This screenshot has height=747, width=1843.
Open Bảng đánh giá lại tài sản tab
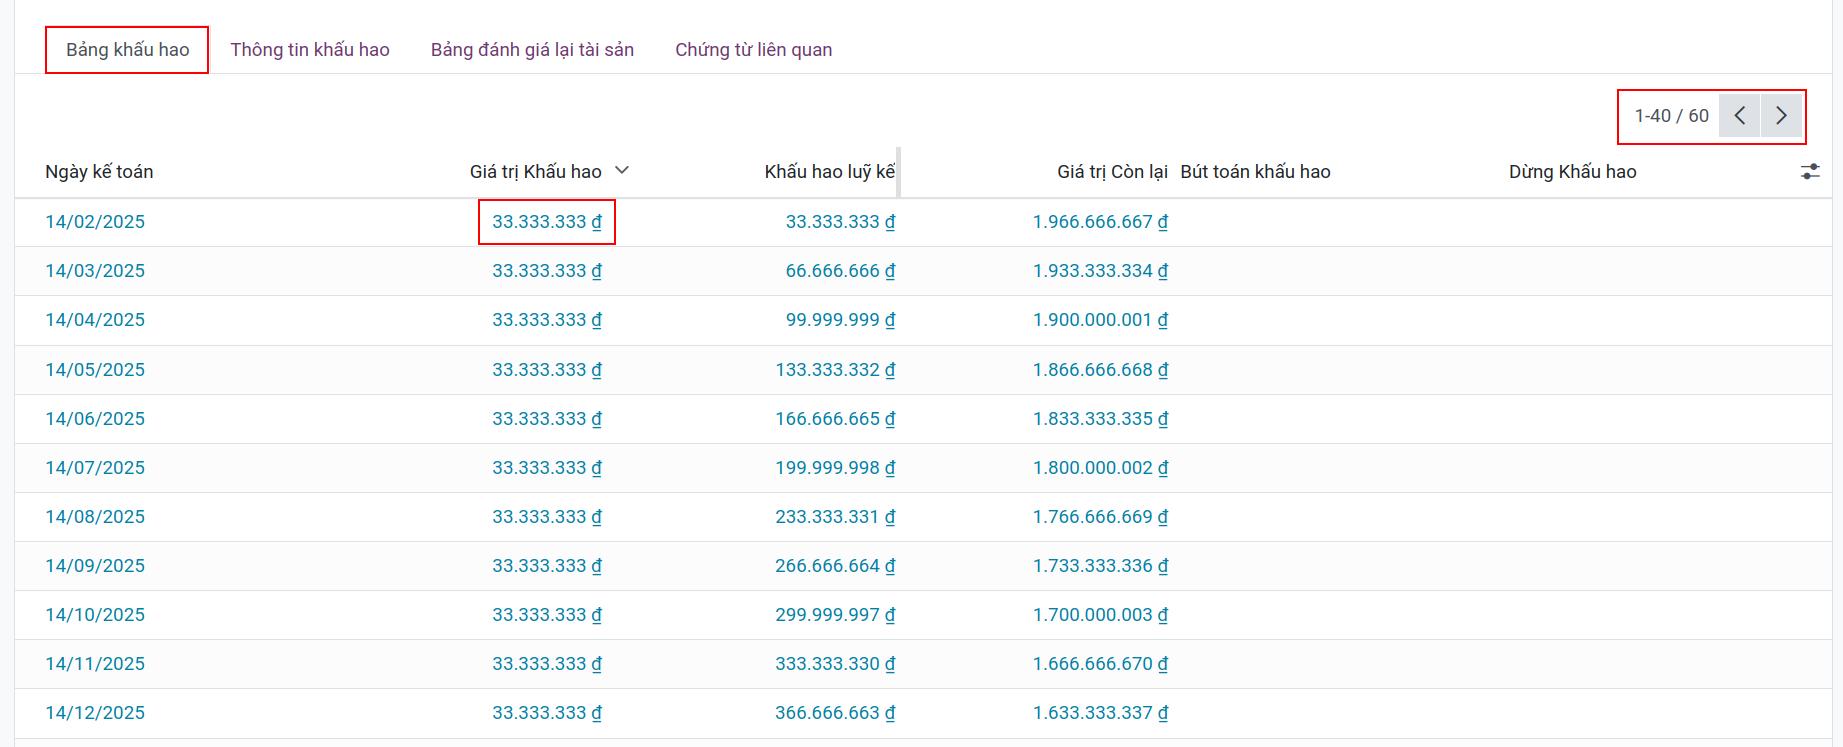pyautogui.click(x=532, y=50)
